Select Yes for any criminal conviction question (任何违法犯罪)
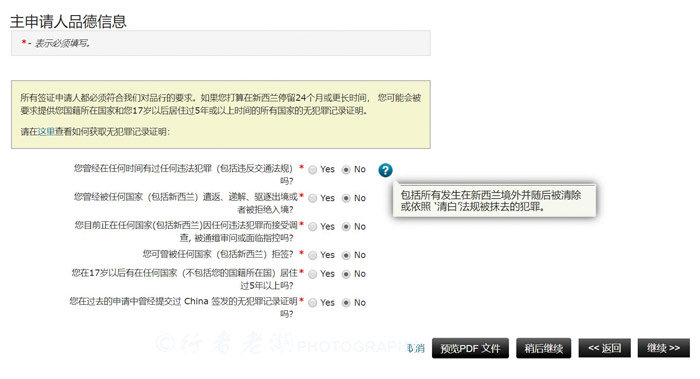The height and width of the screenshot is (379, 700). pyautogui.click(x=313, y=170)
